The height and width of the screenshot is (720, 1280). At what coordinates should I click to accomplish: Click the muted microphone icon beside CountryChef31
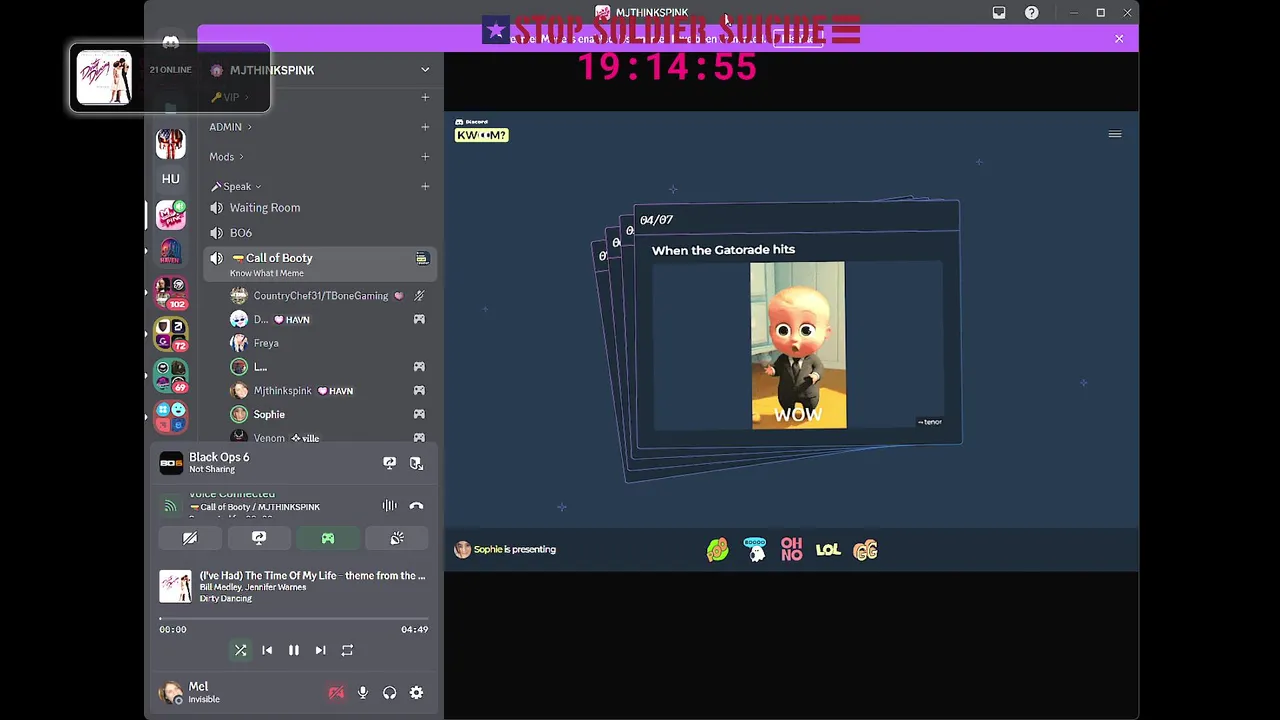(x=419, y=296)
